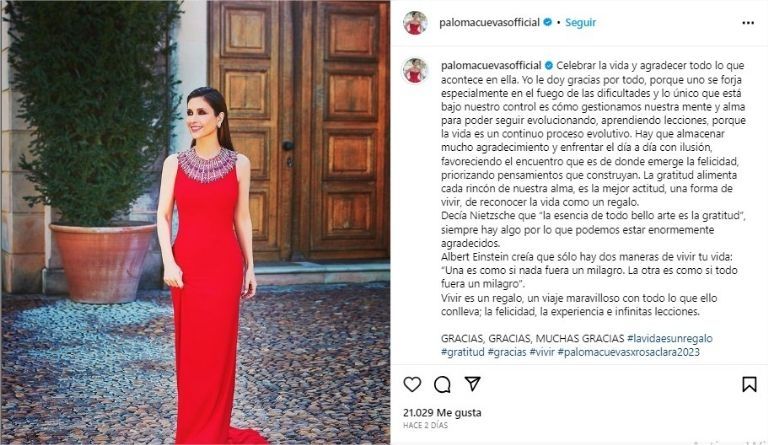Open comments with the speech bubble icon
This screenshot has height=445, width=768.
click(442, 385)
